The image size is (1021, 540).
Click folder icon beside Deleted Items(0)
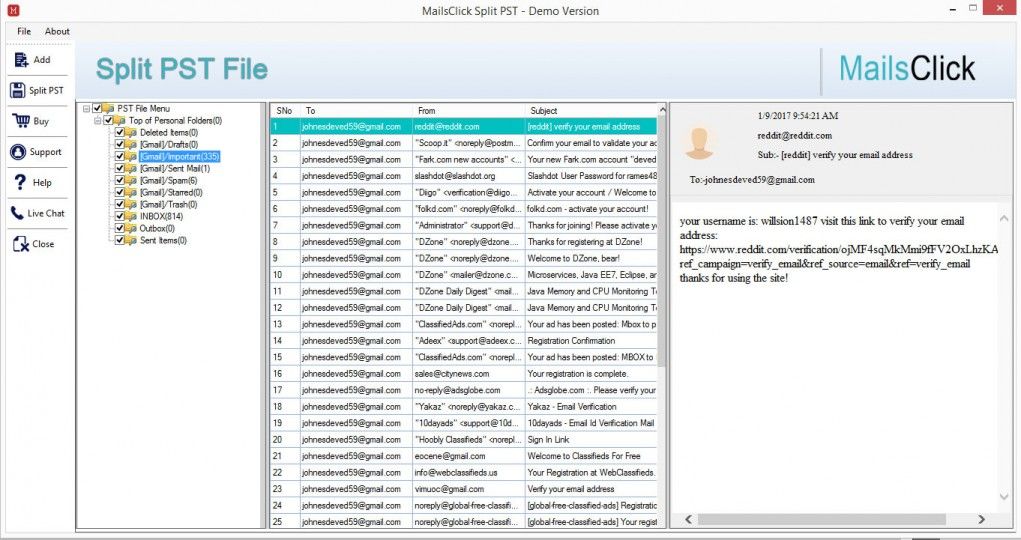coord(131,132)
